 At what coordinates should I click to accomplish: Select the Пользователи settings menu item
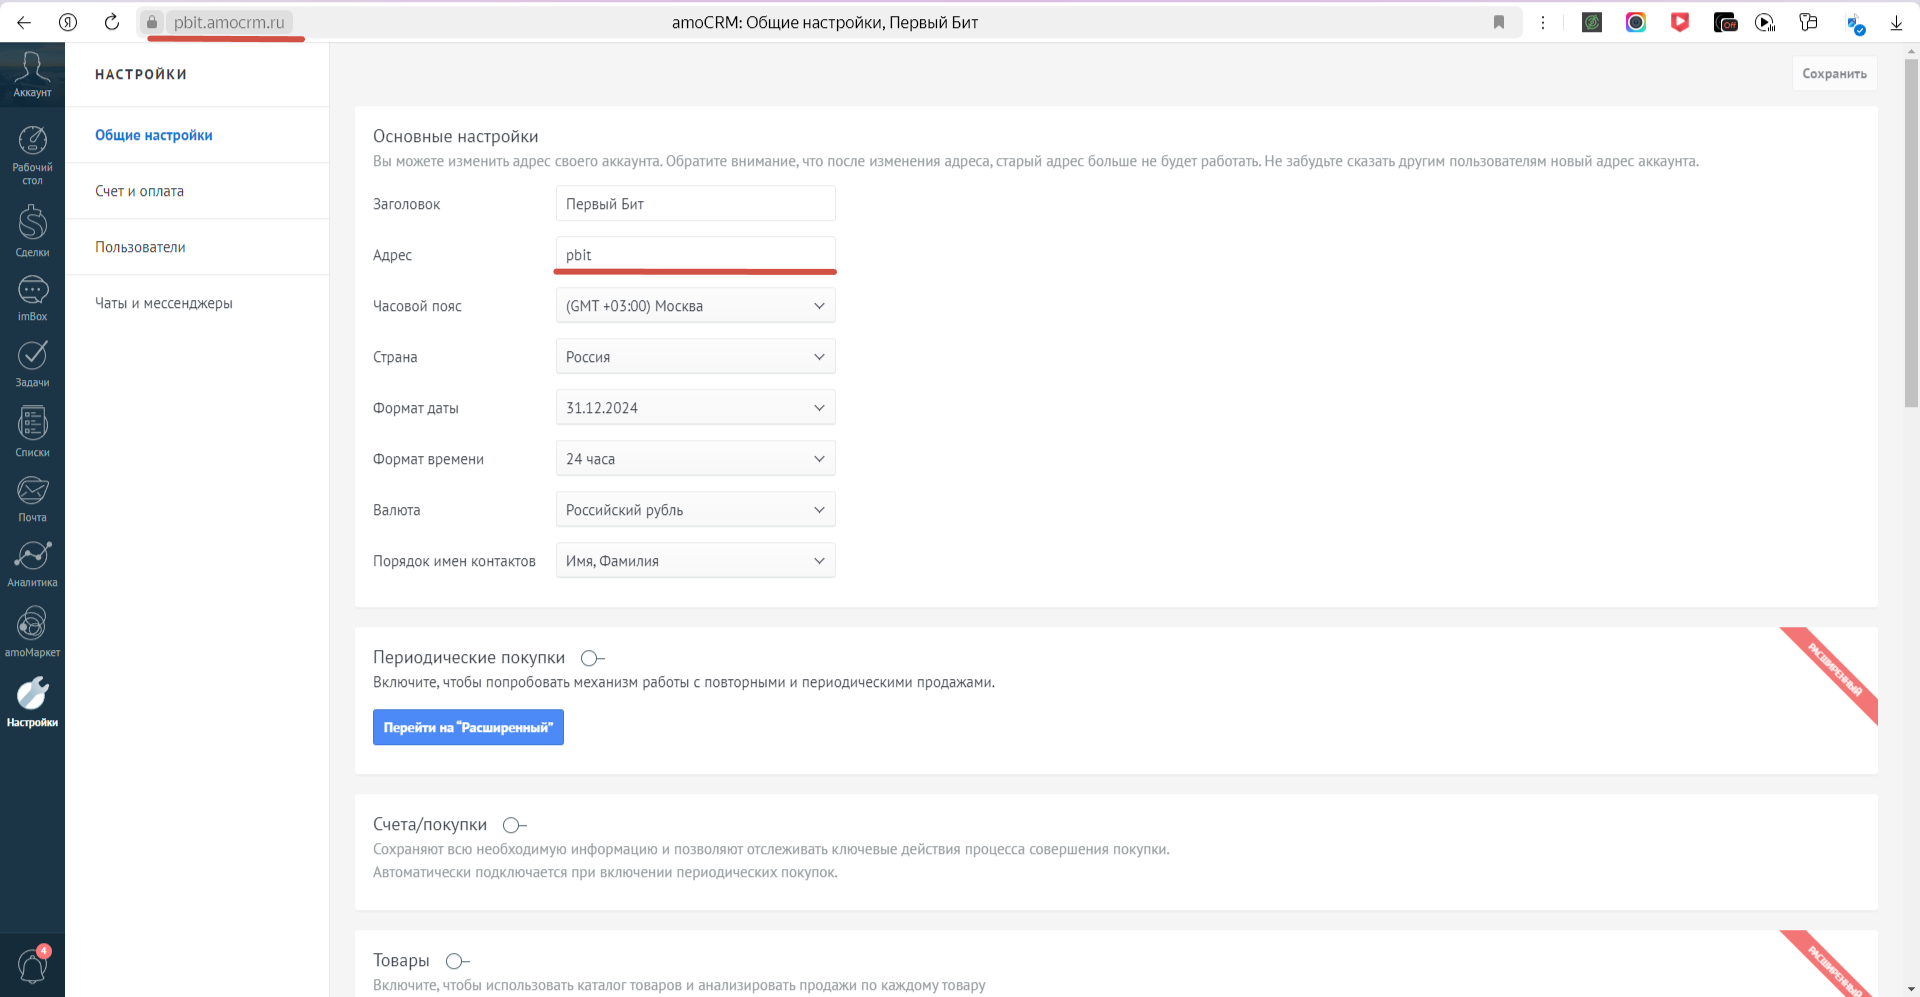coord(140,247)
